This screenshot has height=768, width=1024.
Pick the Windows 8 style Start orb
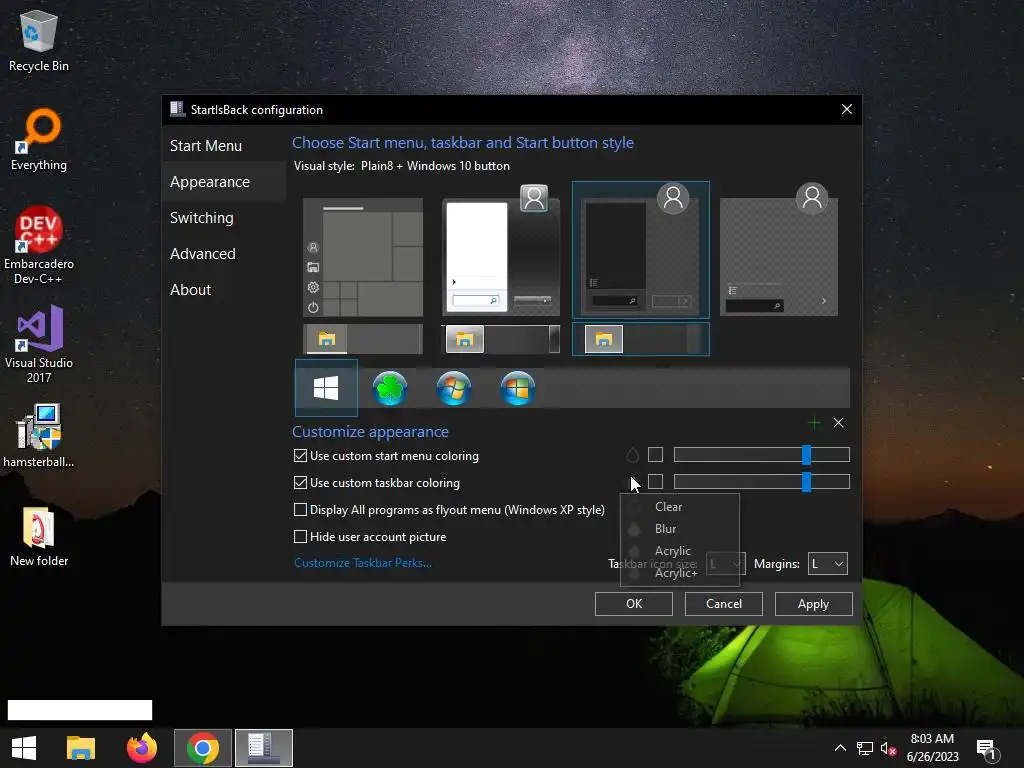pos(517,388)
